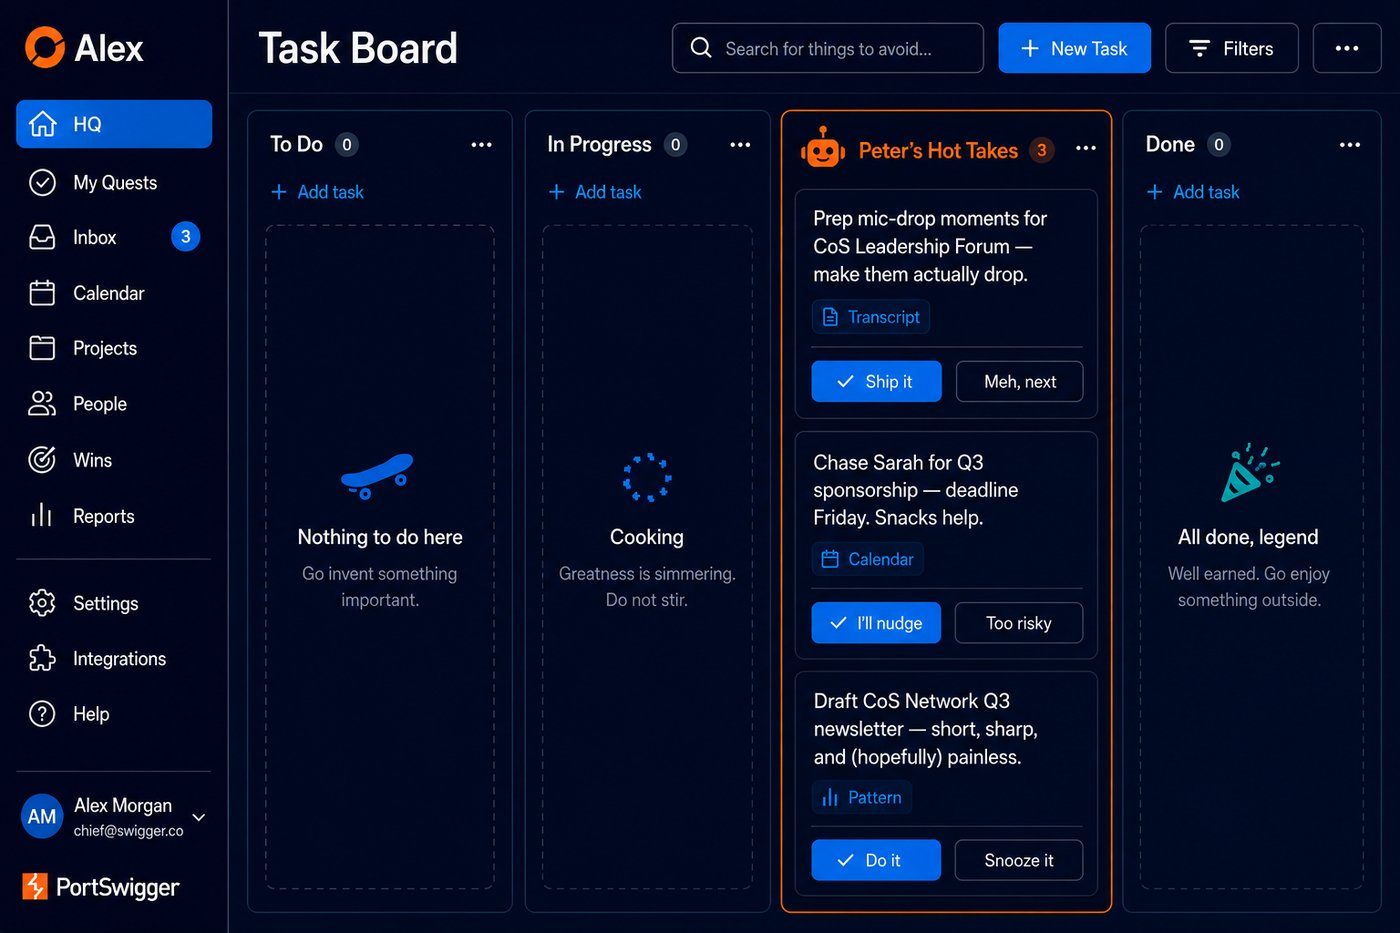Select the 'Chase Sarah for Q3' task text
This screenshot has height=933, width=1400.
[x=916, y=490]
